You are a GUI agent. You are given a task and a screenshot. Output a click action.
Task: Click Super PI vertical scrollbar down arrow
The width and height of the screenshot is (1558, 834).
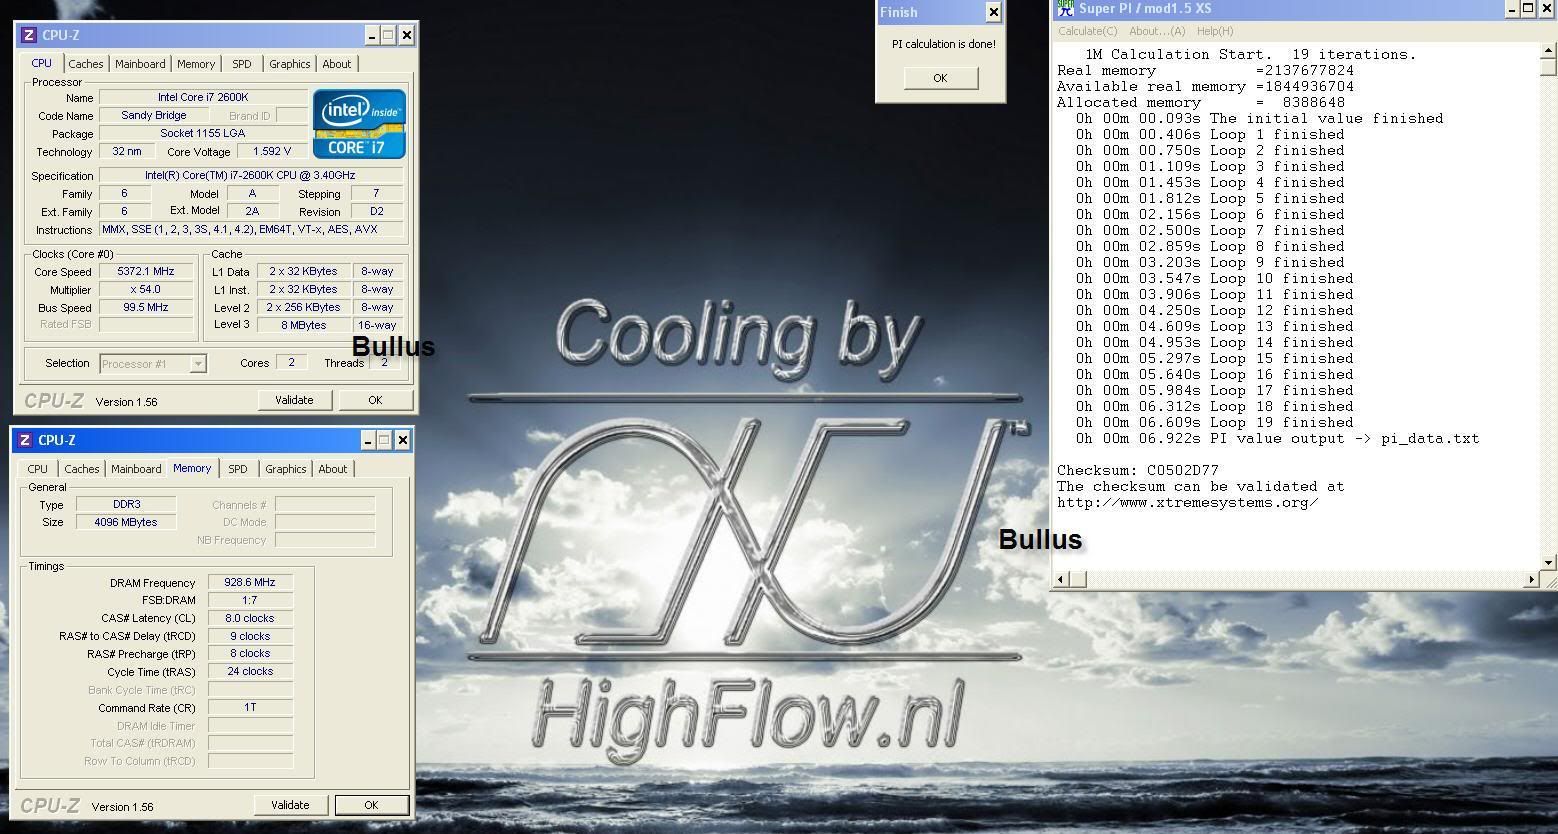coord(1549,563)
